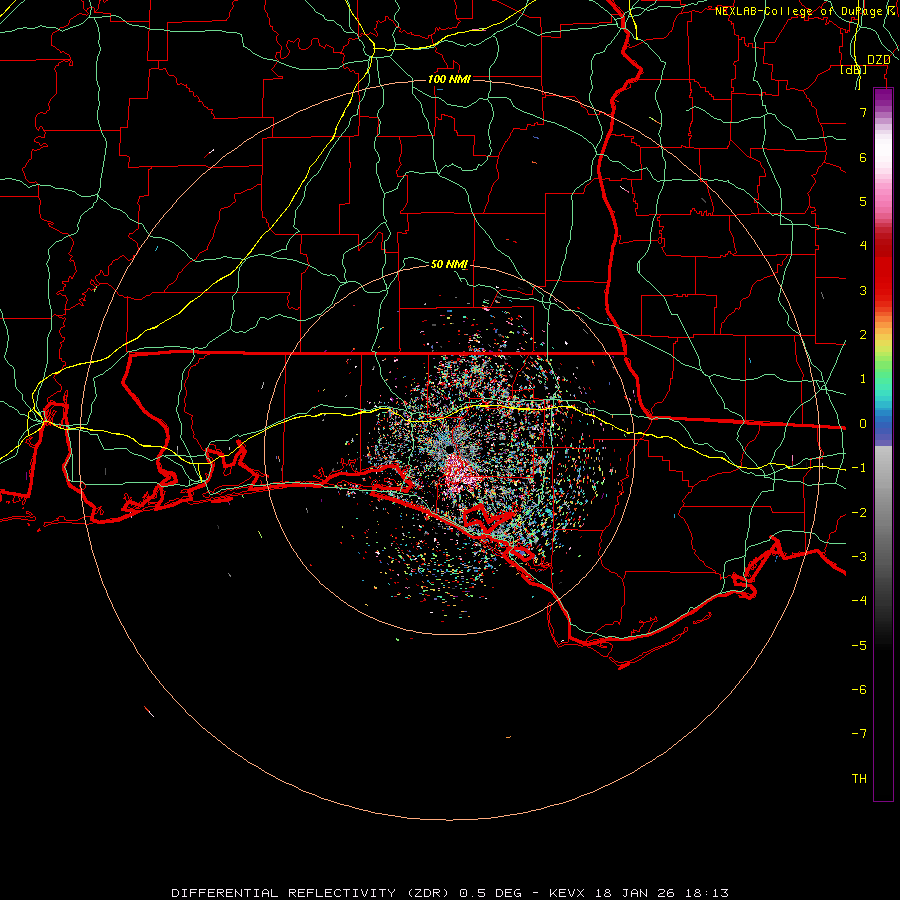
Task: Click the scale value "3" on legend
Action: click(x=863, y=290)
